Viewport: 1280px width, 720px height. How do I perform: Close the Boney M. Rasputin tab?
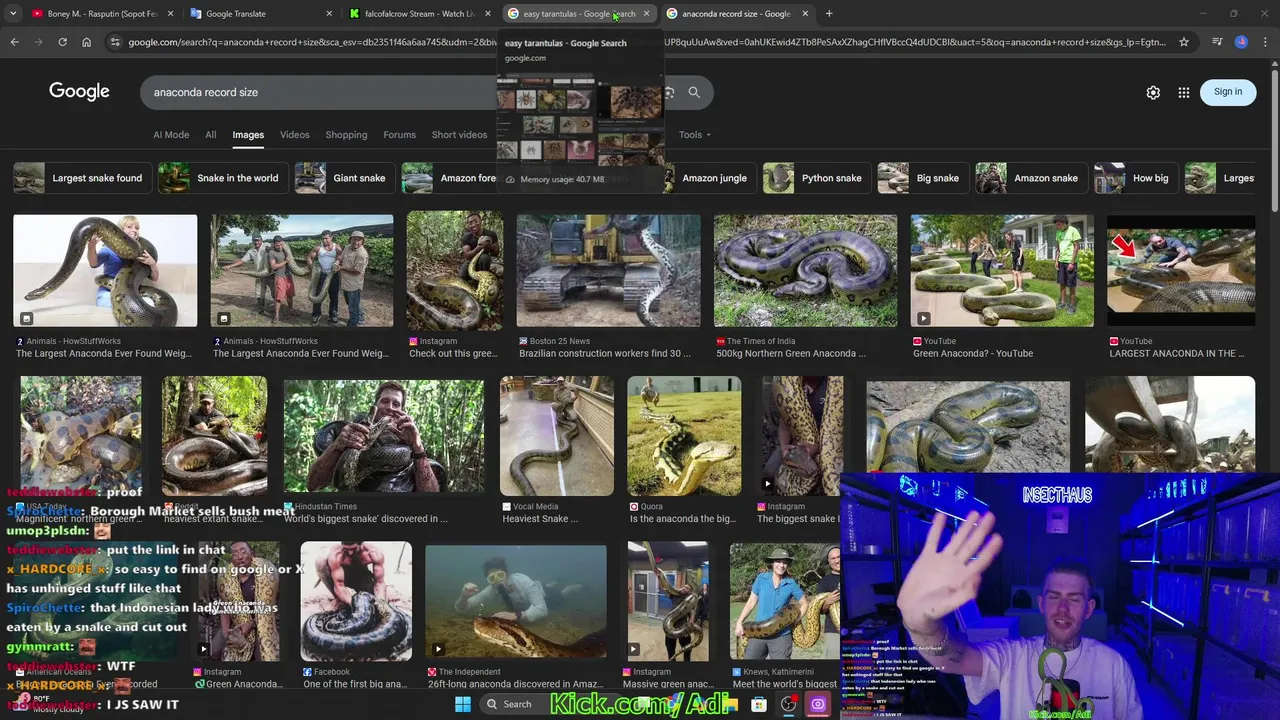170,14
